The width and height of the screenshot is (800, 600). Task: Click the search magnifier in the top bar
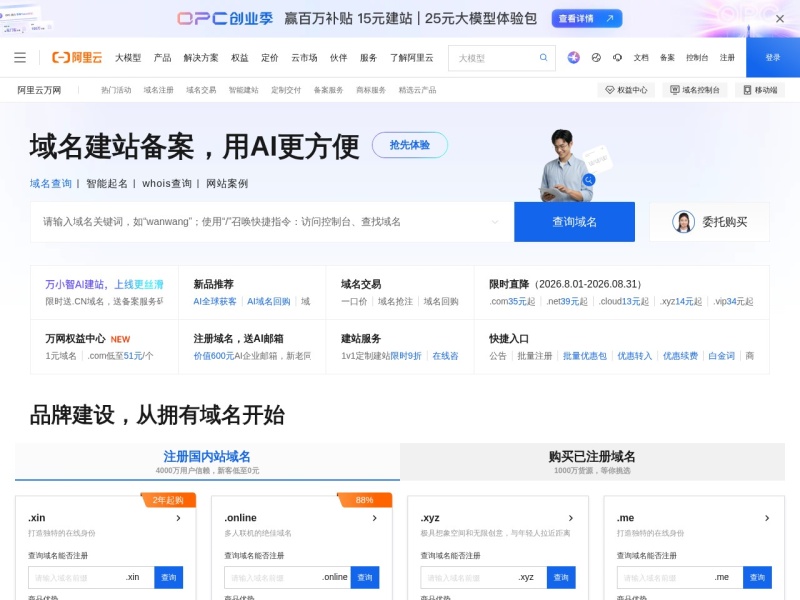click(x=543, y=57)
